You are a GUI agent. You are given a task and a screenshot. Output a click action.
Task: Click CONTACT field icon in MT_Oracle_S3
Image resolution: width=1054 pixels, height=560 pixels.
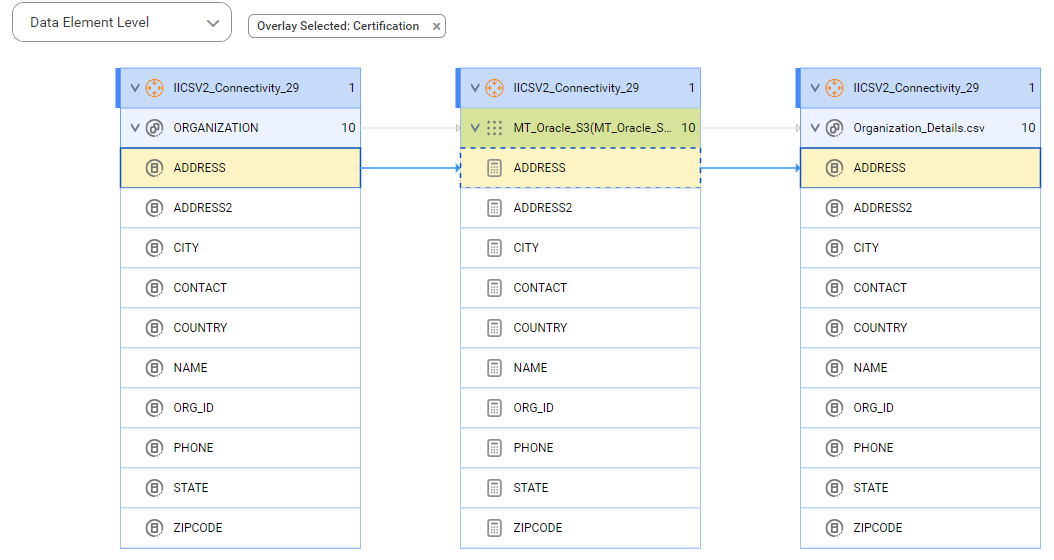495,288
